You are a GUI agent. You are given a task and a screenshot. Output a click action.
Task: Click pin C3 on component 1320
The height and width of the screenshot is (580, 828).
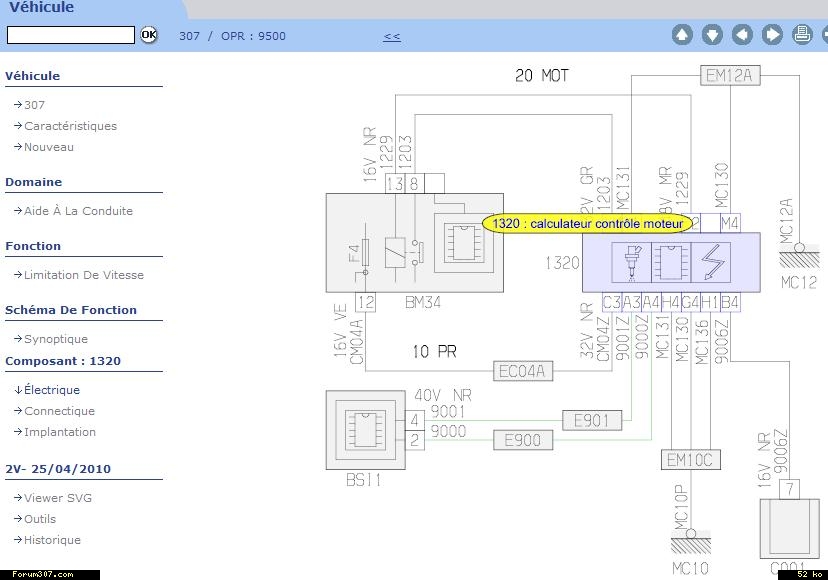coord(611,302)
